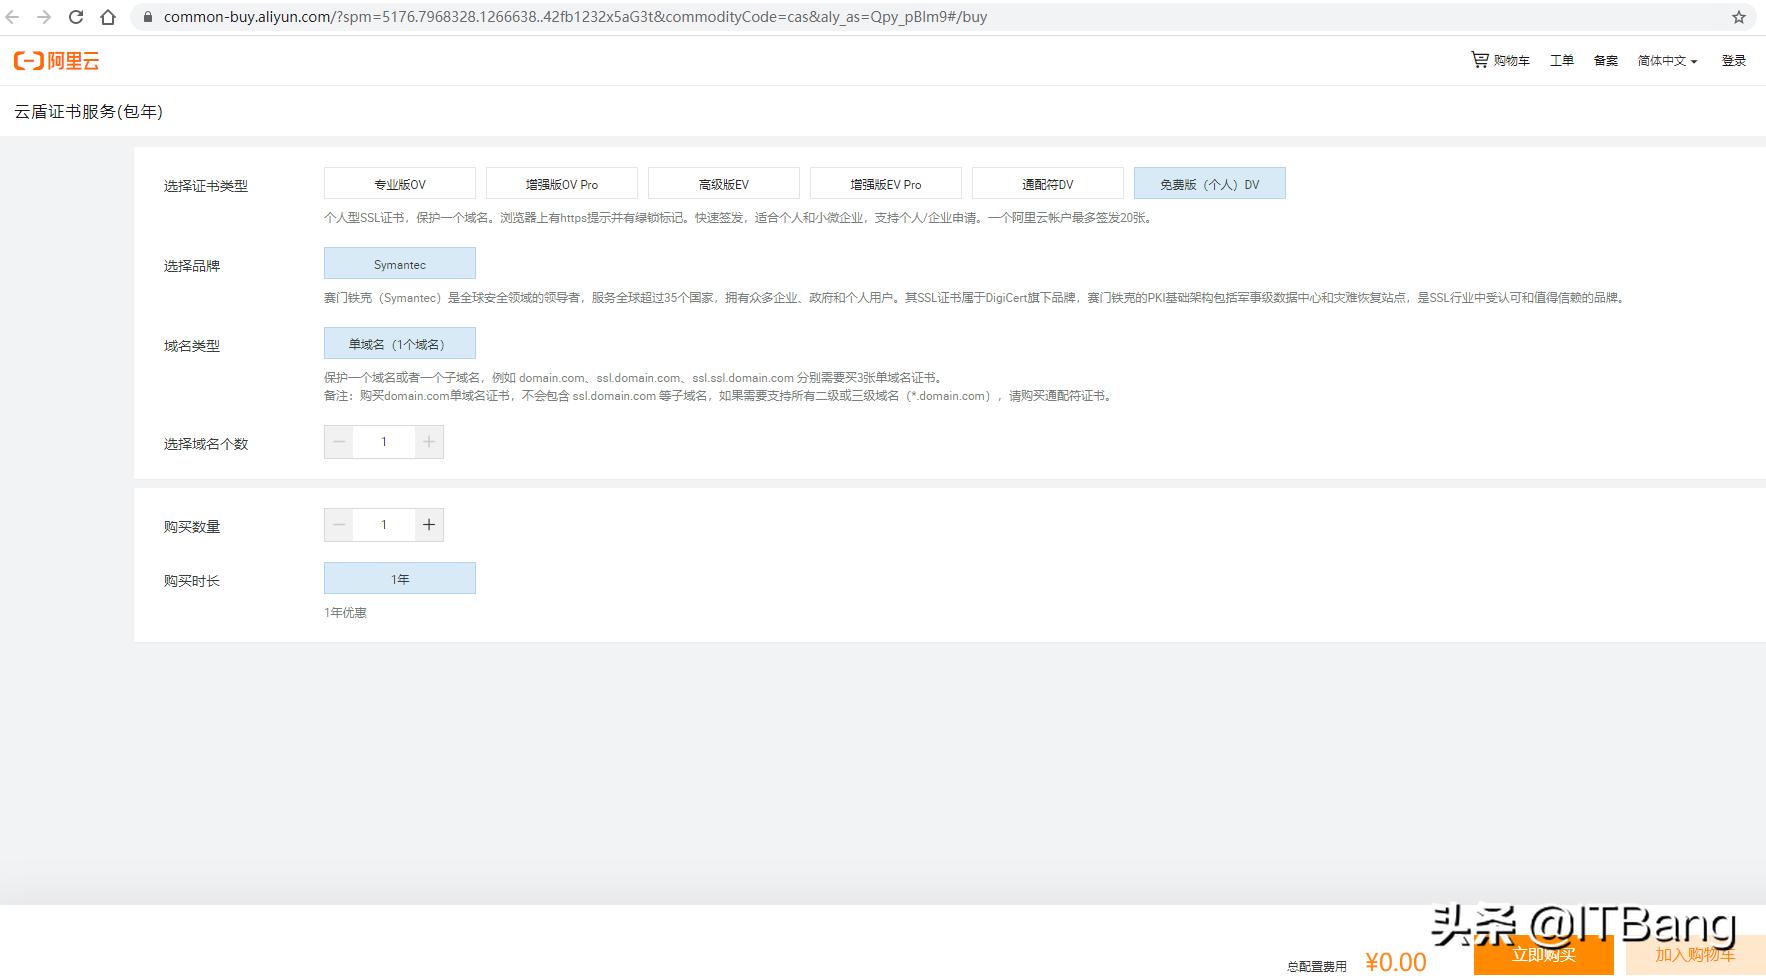This screenshot has height=978, width=1766.
Task: Select the 专业版OV certificate type
Action: [x=399, y=183]
